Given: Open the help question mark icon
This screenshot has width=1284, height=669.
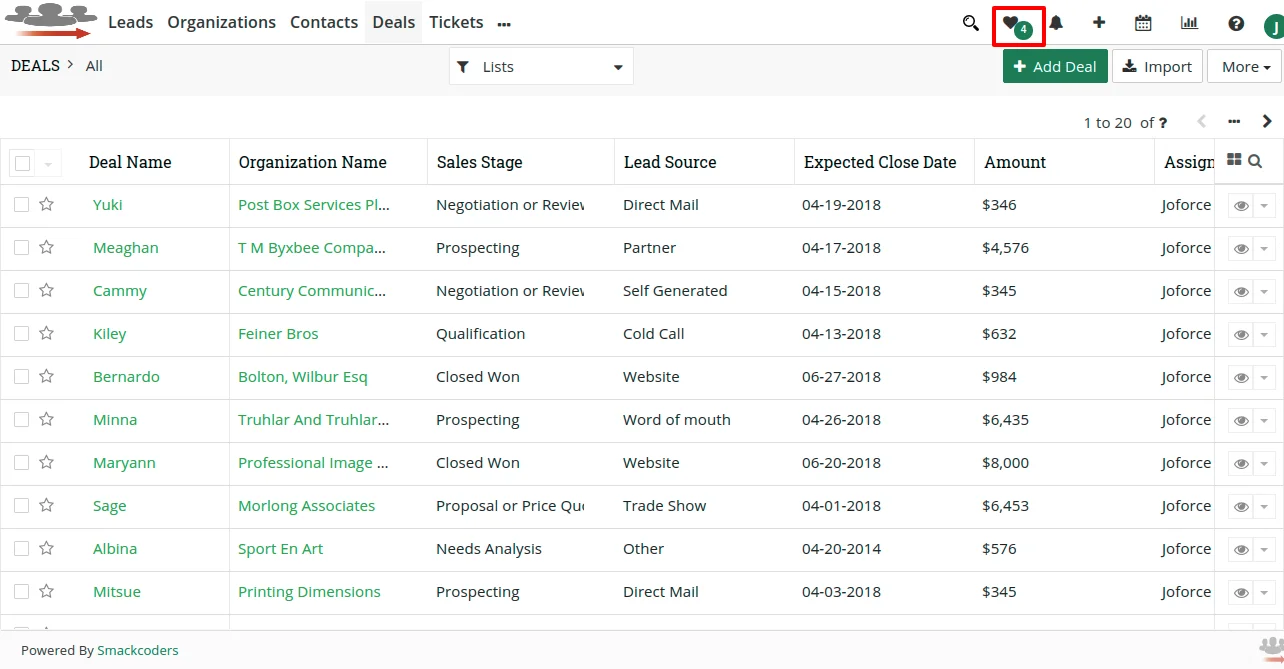Looking at the screenshot, I should (1236, 23).
